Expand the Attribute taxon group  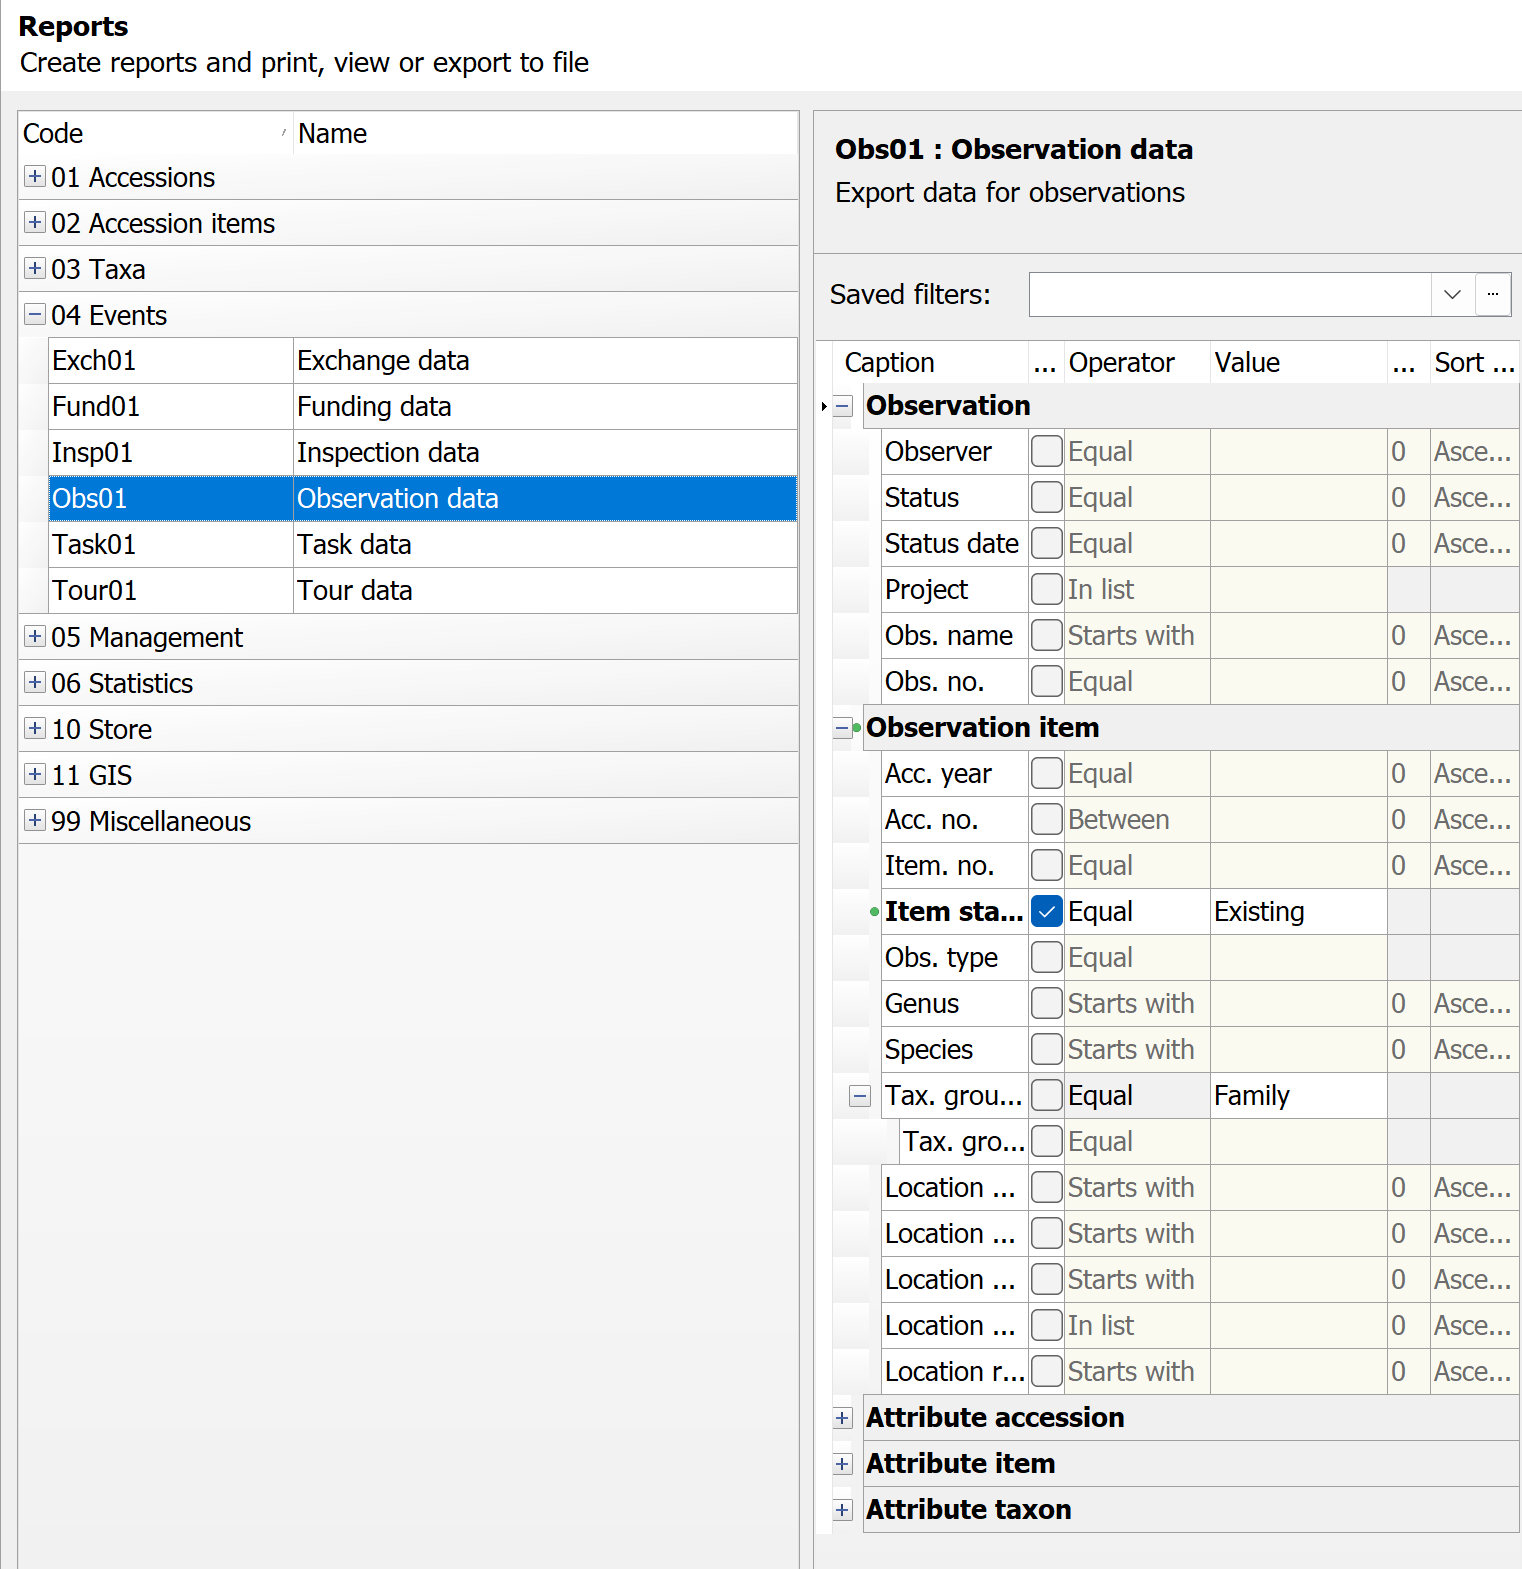(843, 1511)
